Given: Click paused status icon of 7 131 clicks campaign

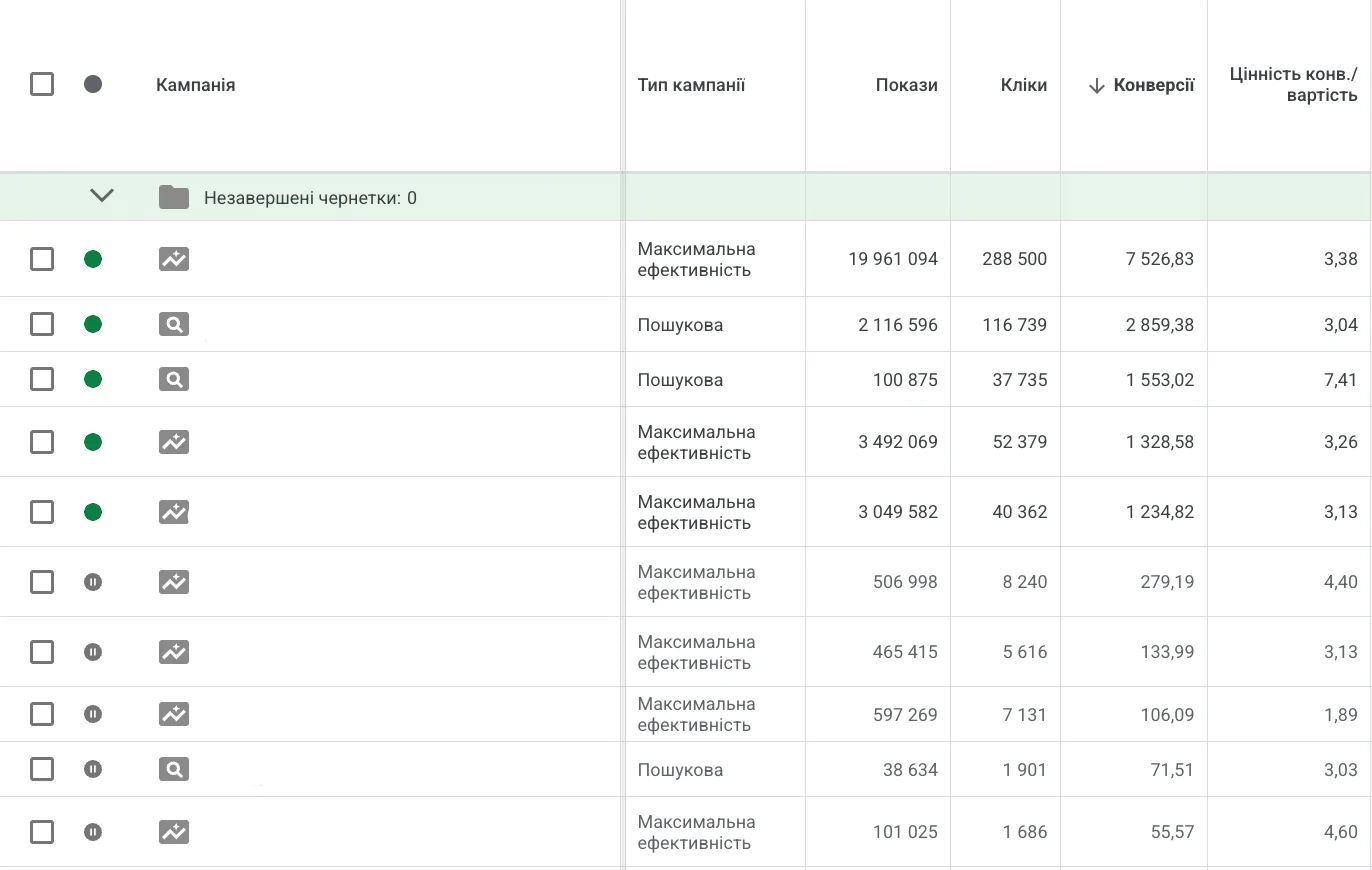Looking at the screenshot, I should (93, 714).
